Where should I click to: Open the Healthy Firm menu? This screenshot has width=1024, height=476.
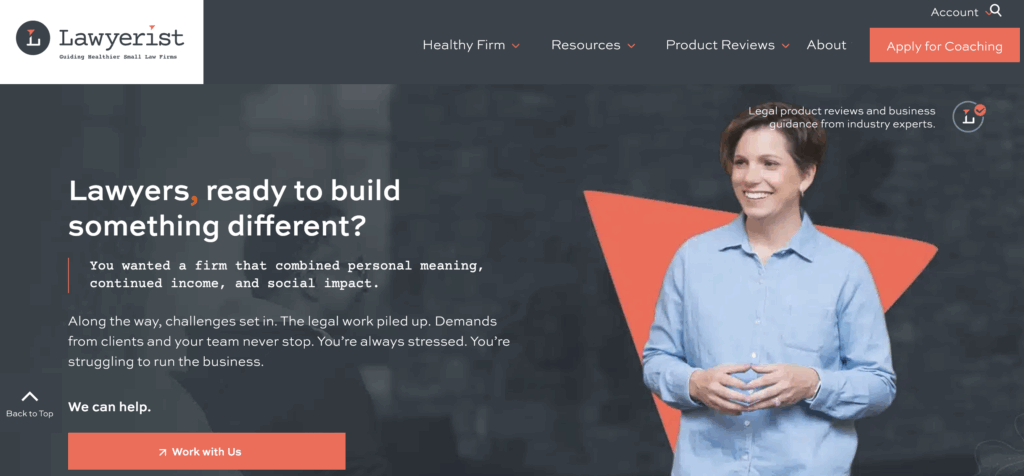click(464, 45)
